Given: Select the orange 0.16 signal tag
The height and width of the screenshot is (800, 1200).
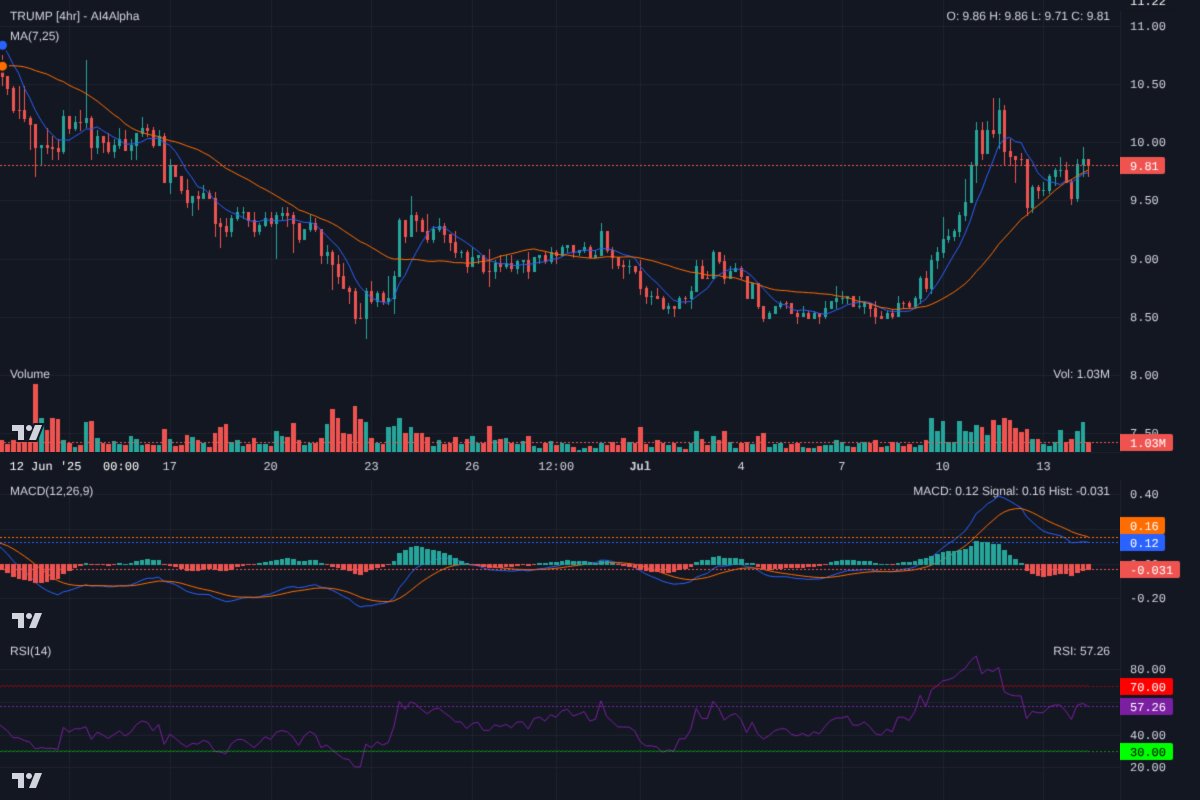Looking at the screenshot, I should [x=1143, y=526].
